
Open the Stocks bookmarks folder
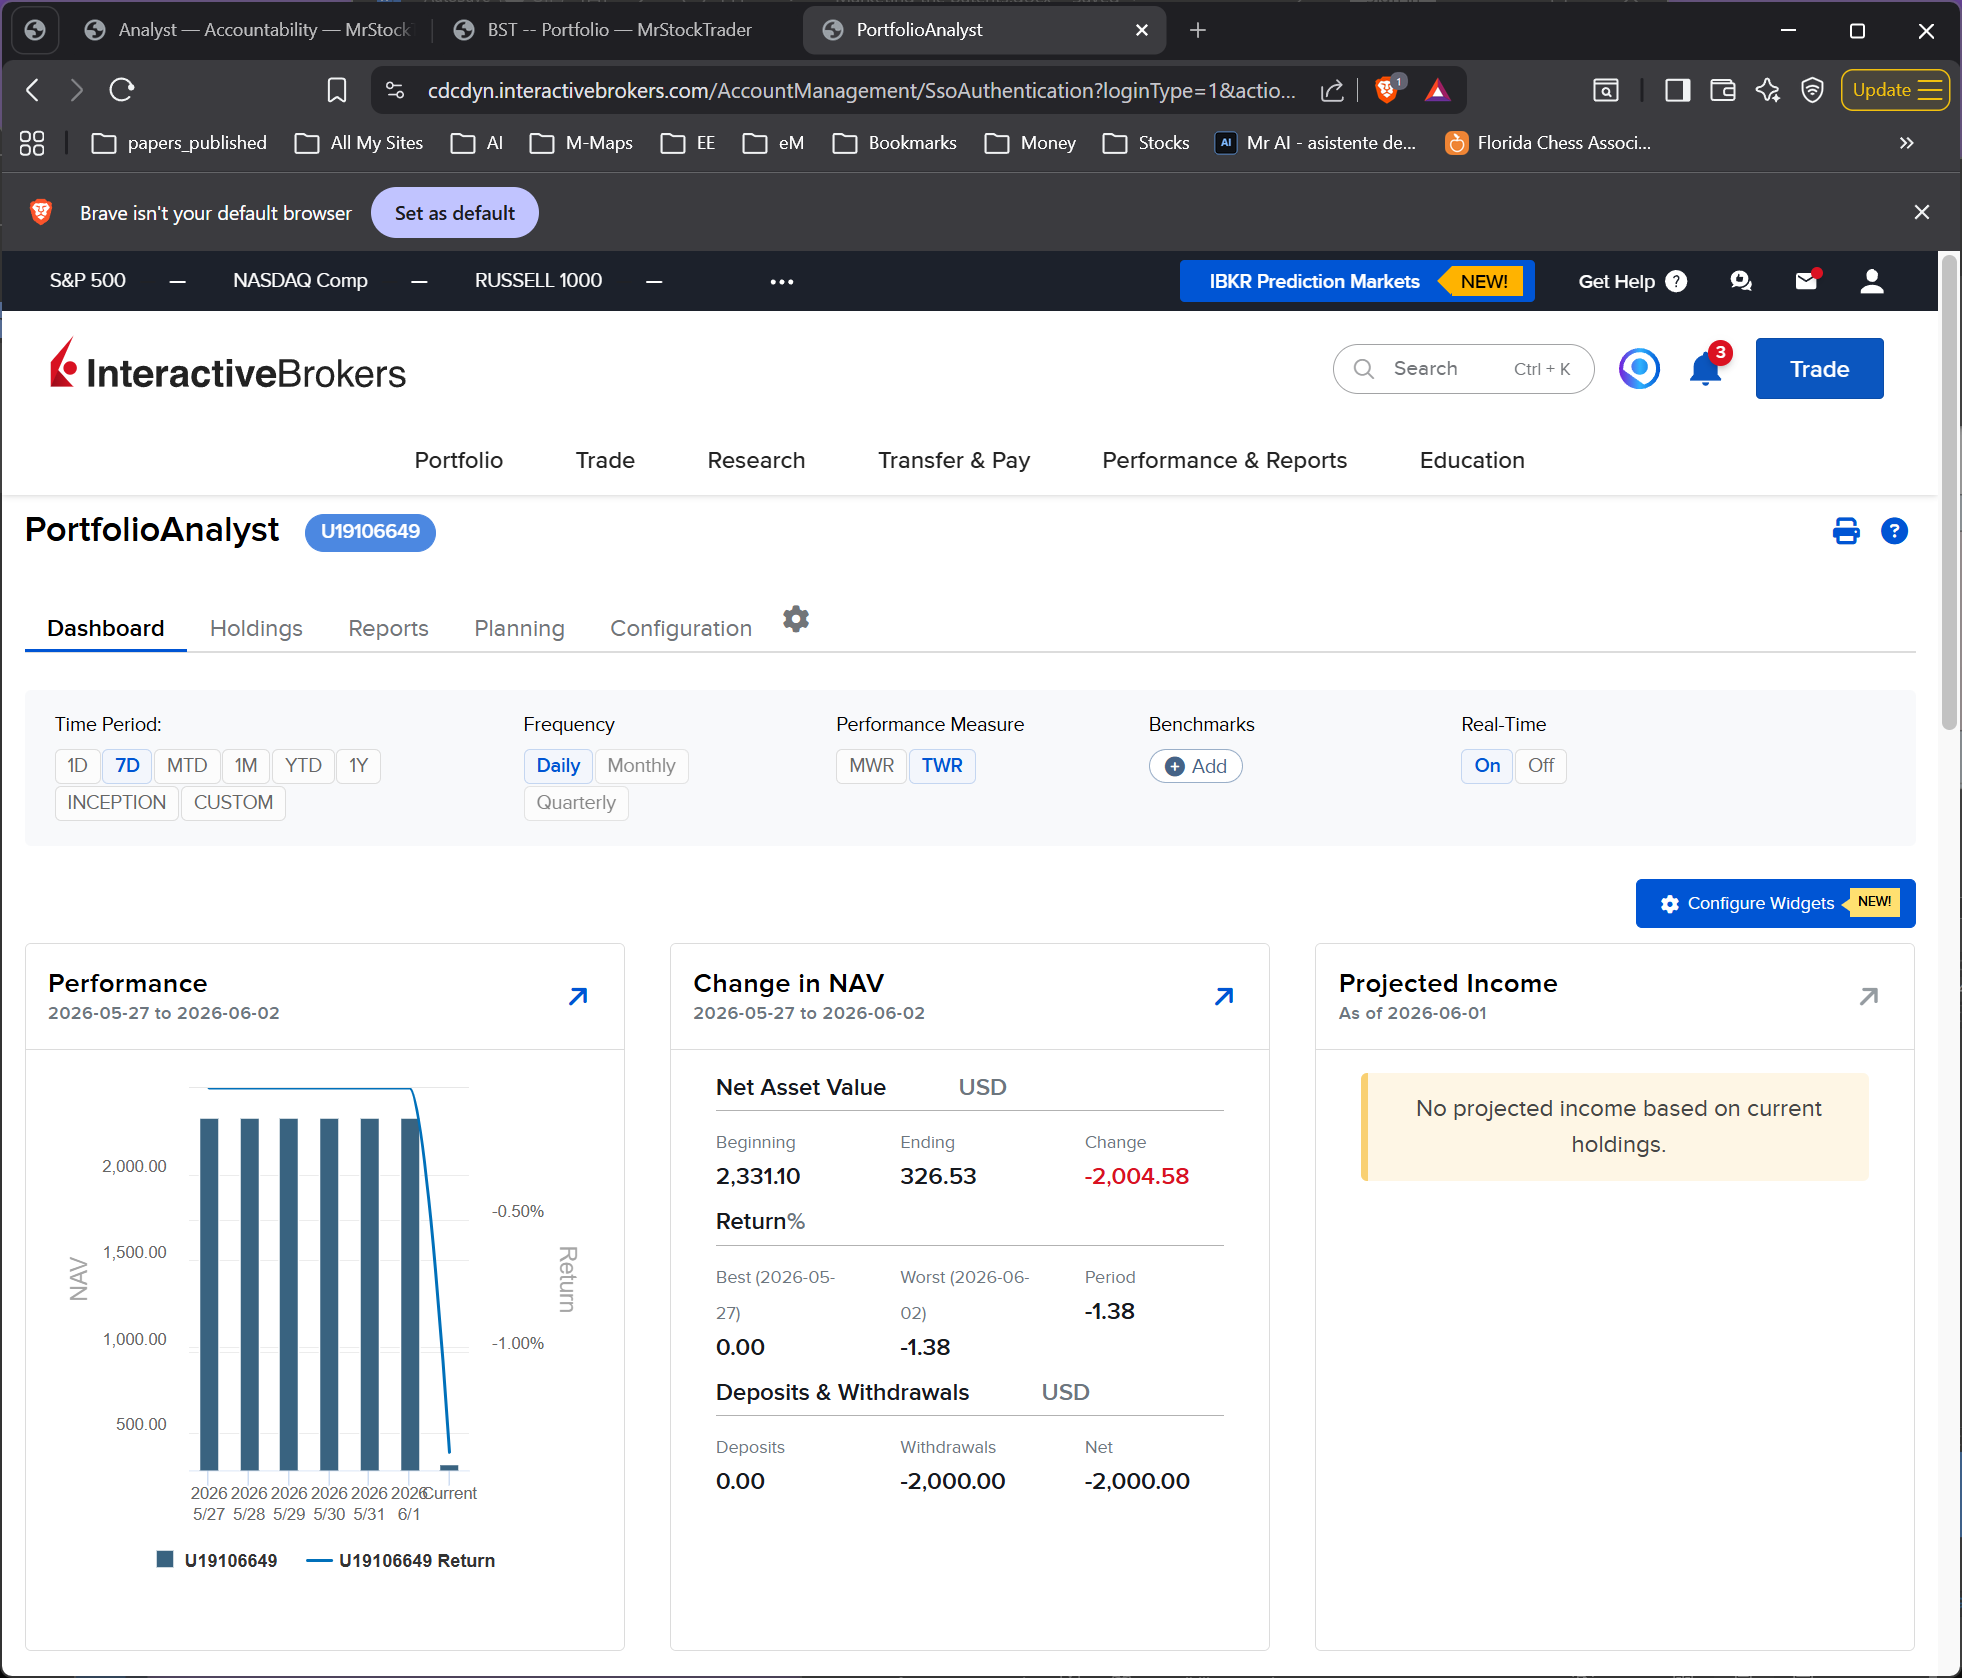tap(1146, 143)
